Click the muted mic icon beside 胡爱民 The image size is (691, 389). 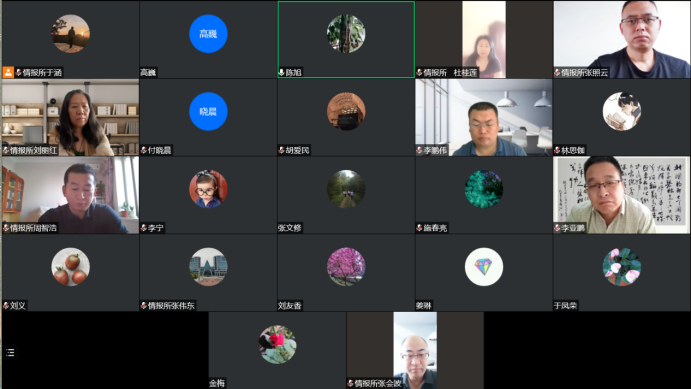[282, 150]
